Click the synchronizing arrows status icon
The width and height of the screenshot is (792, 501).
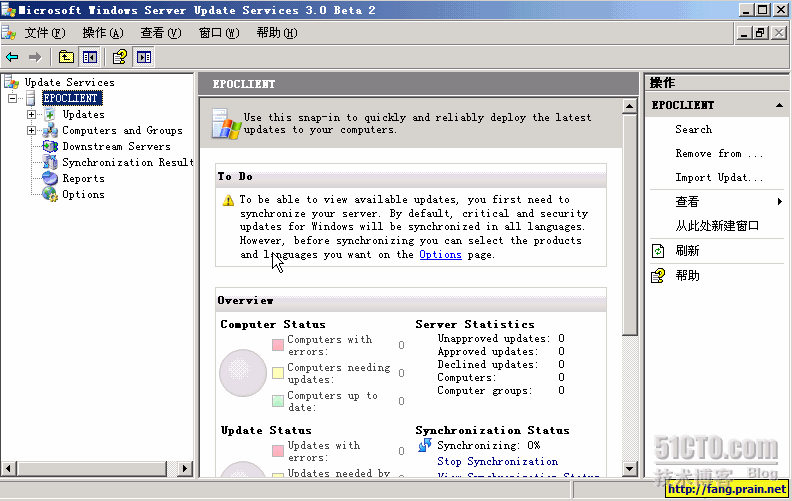pyautogui.click(x=425, y=445)
